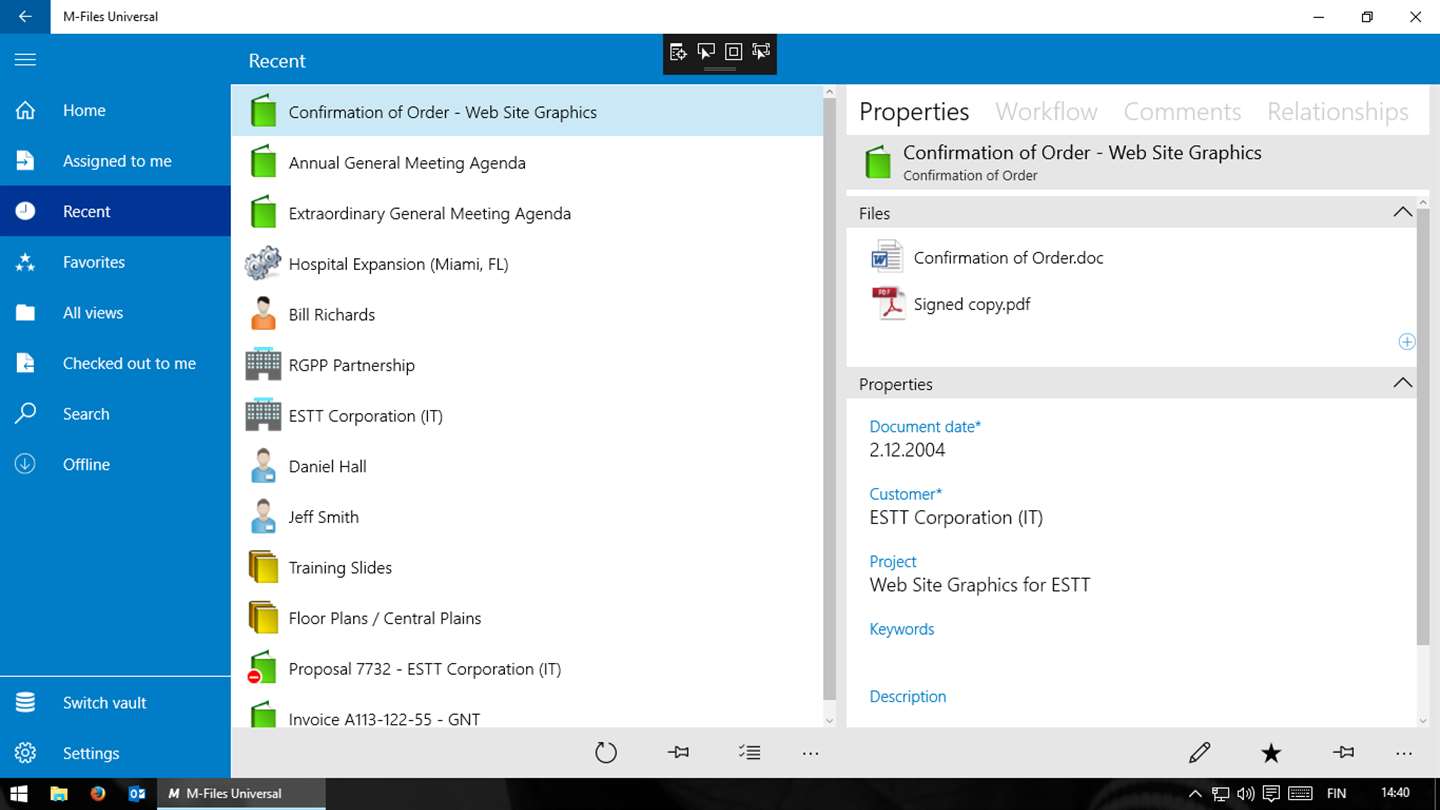Screen dimensions: 1440x810
Task: Open Assigned to me view
Action: (x=115, y=161)
